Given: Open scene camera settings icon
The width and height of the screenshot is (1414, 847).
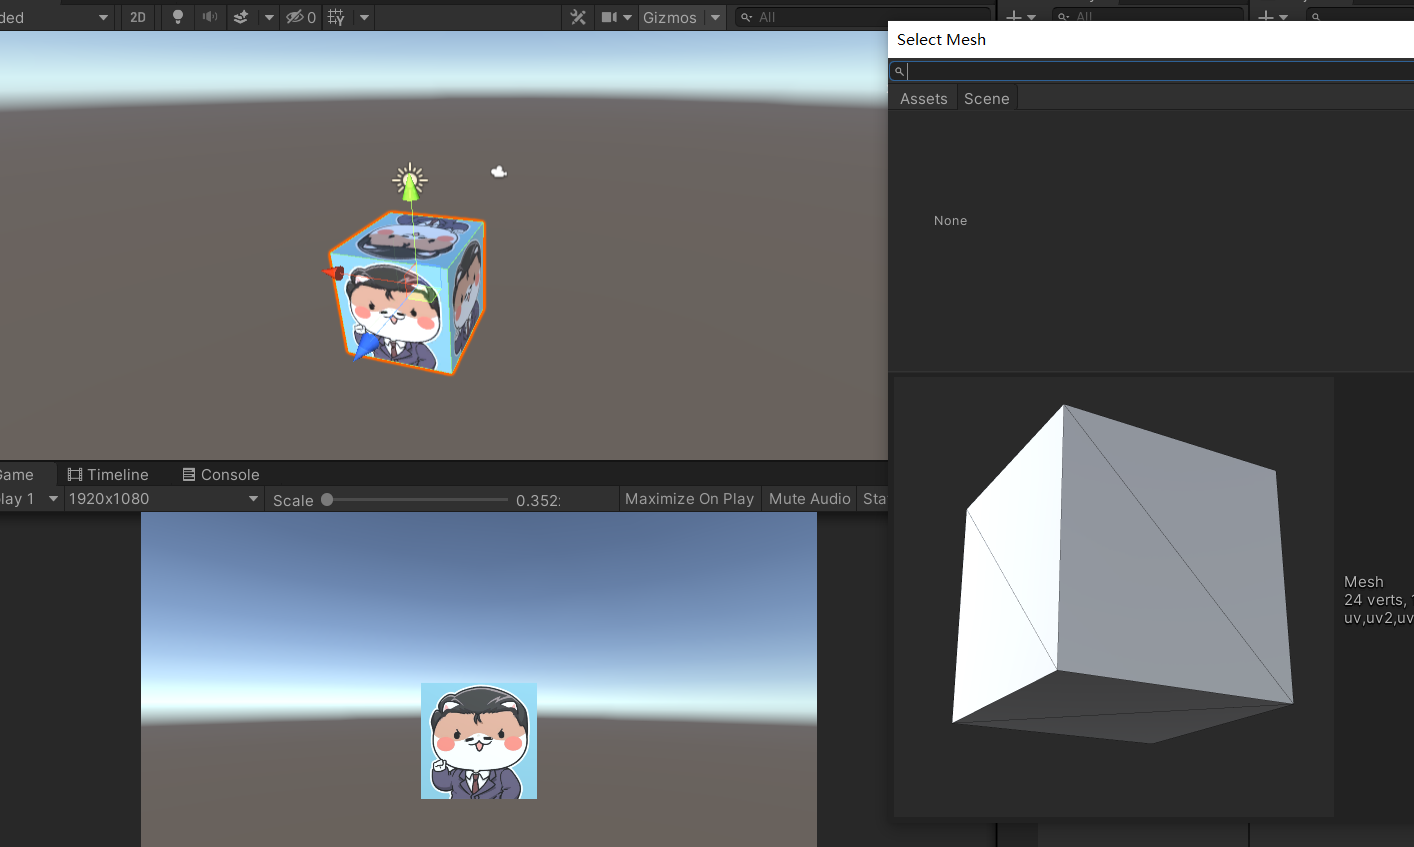Looking at the screenshot, I should click(x=609, y=17).
